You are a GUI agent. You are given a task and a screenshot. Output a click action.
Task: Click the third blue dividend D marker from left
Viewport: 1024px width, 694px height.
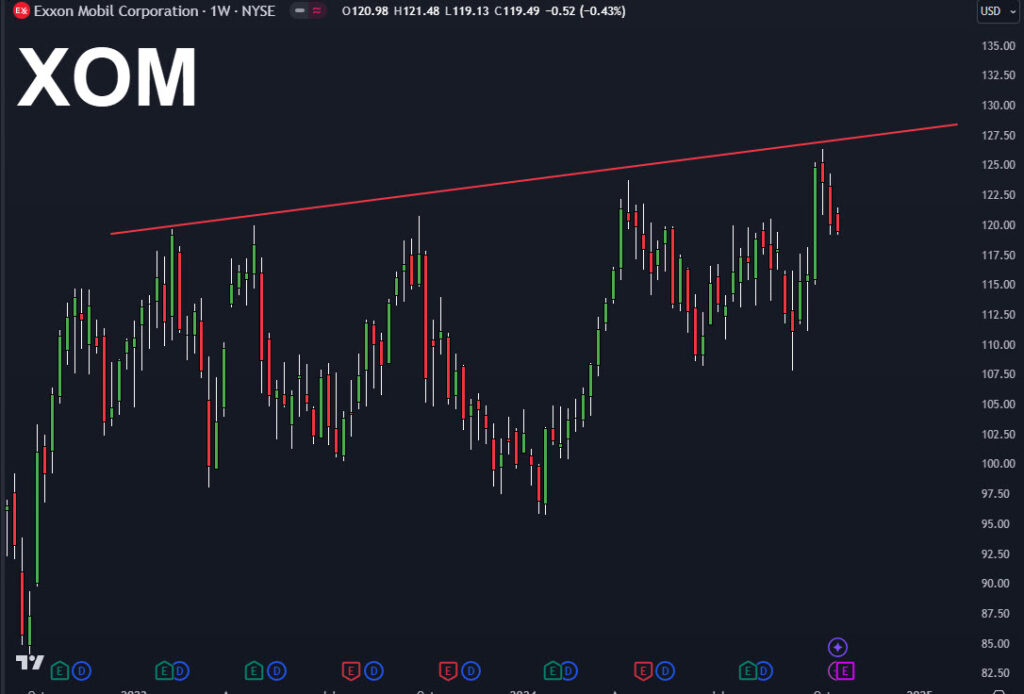point(276,670)
